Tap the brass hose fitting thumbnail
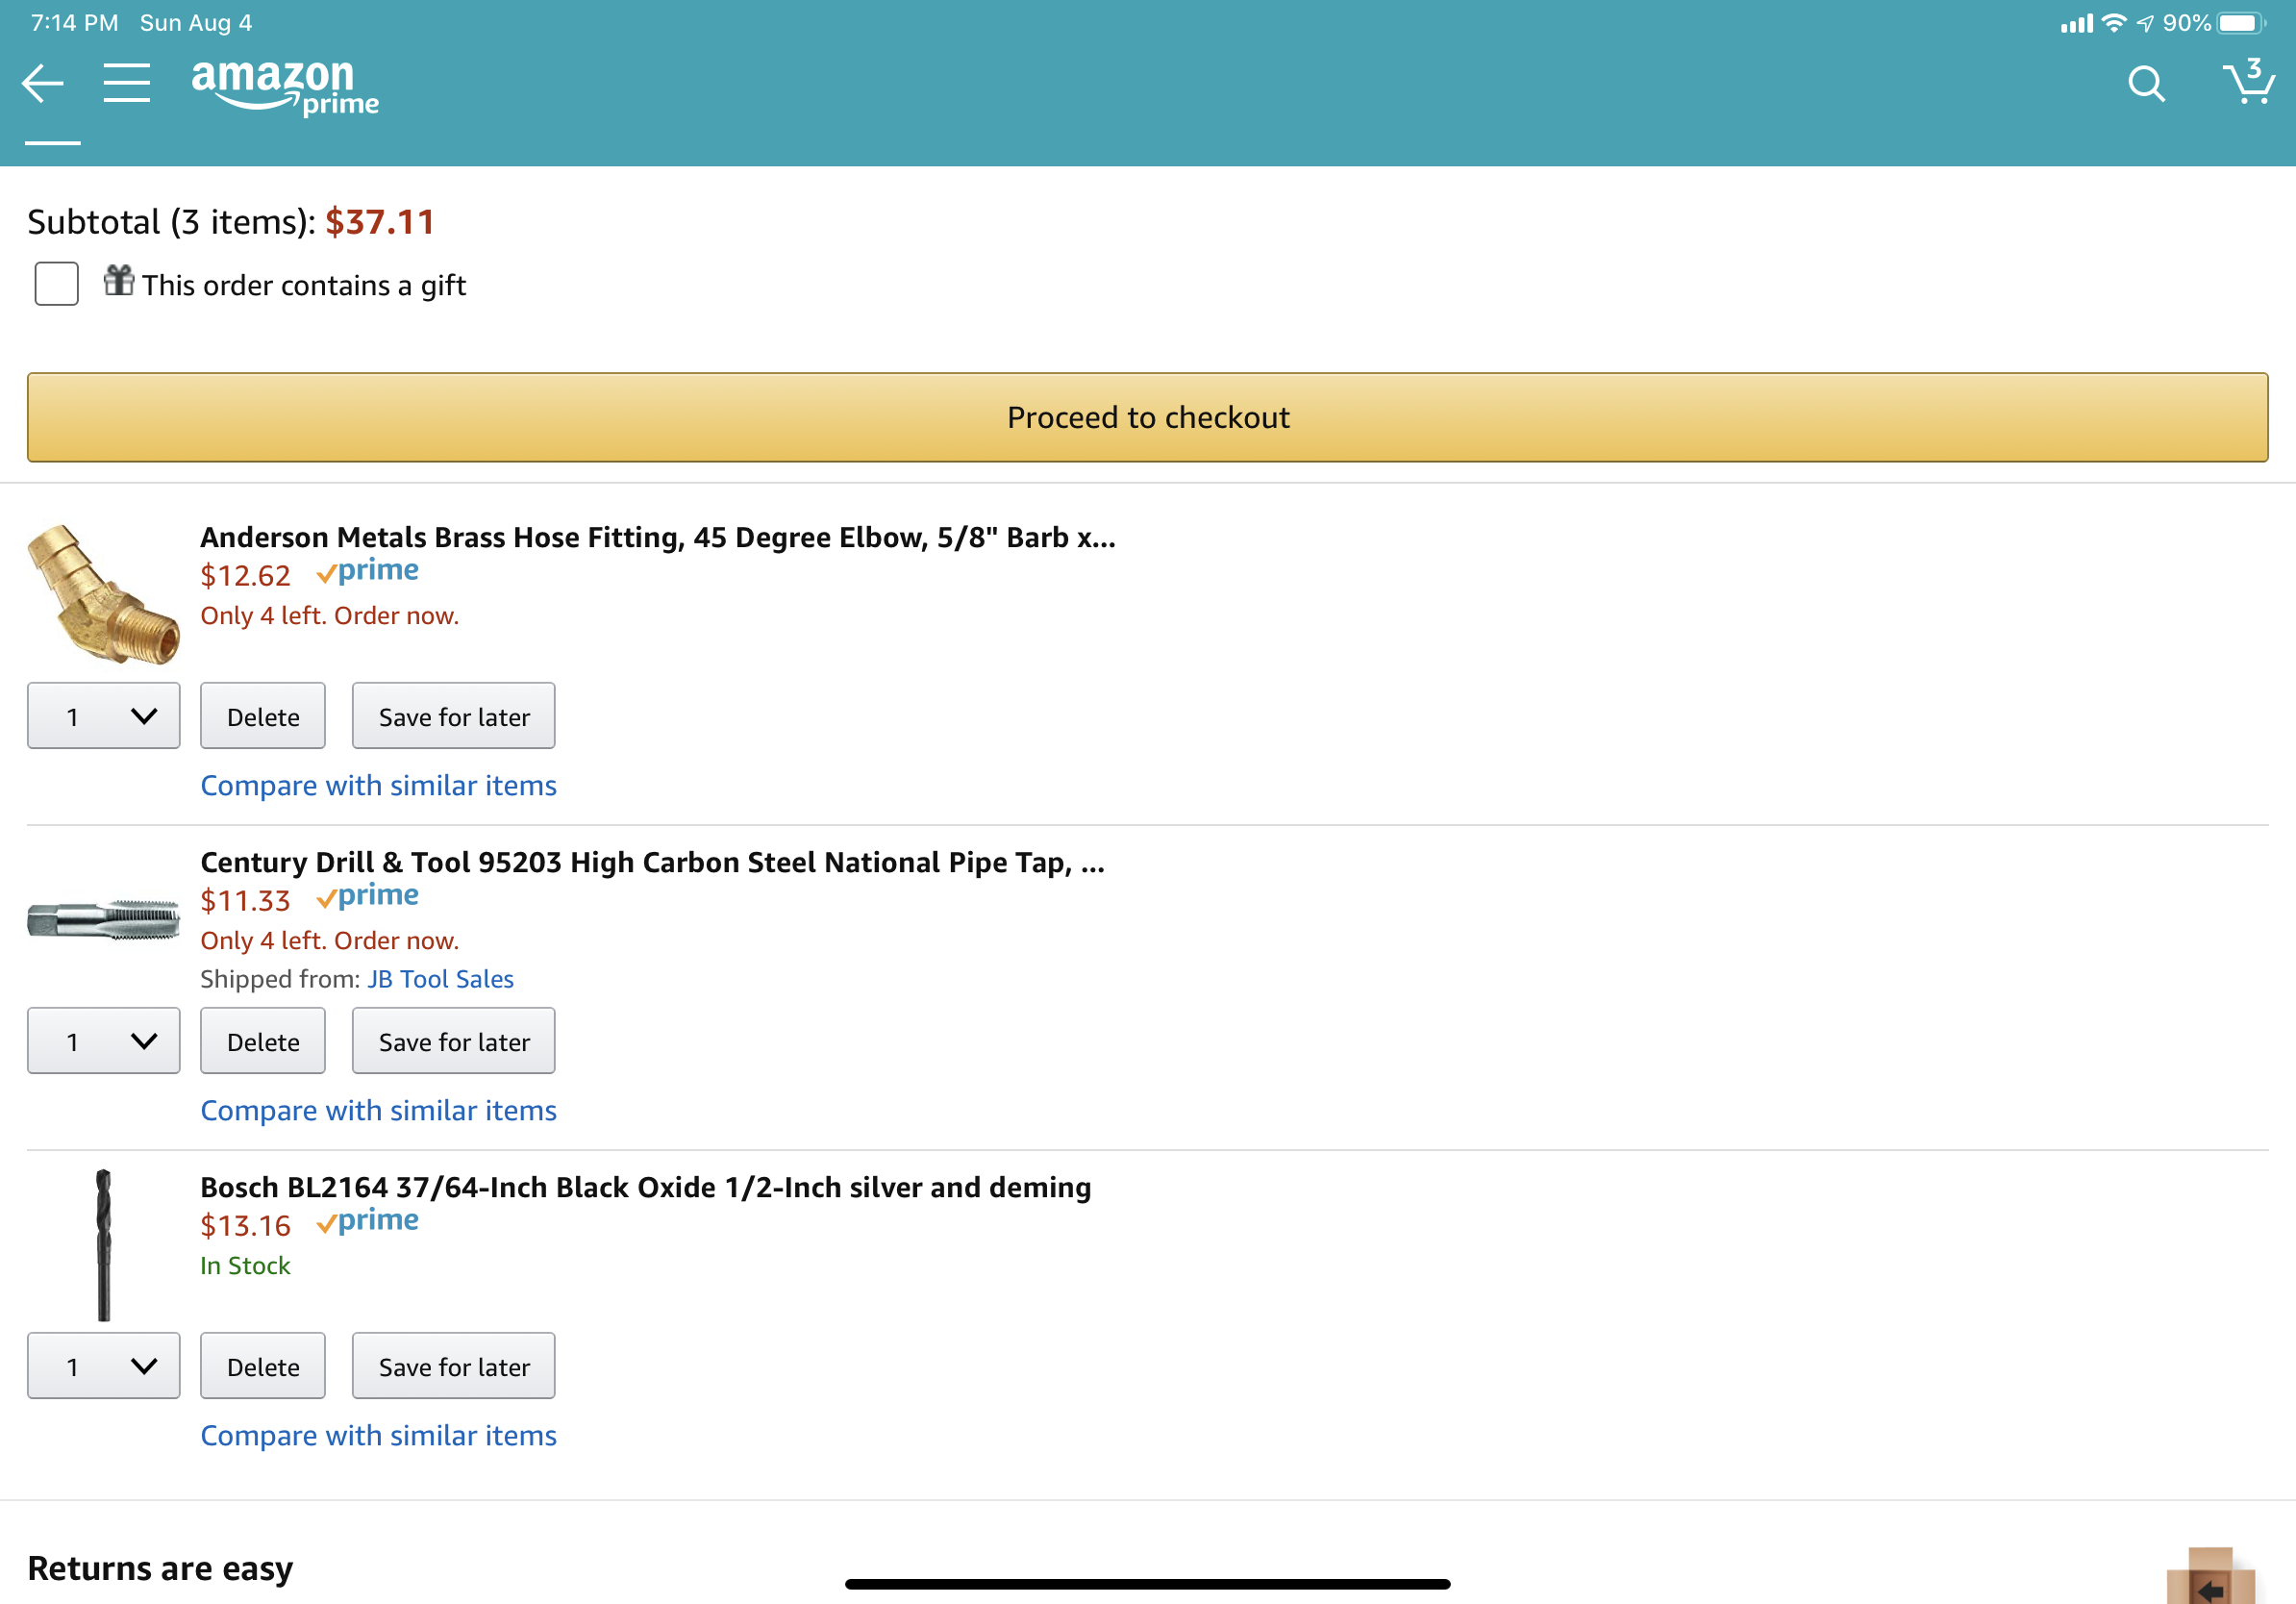The height and width of the screenshot is (1604, 2296). point(104,594)
